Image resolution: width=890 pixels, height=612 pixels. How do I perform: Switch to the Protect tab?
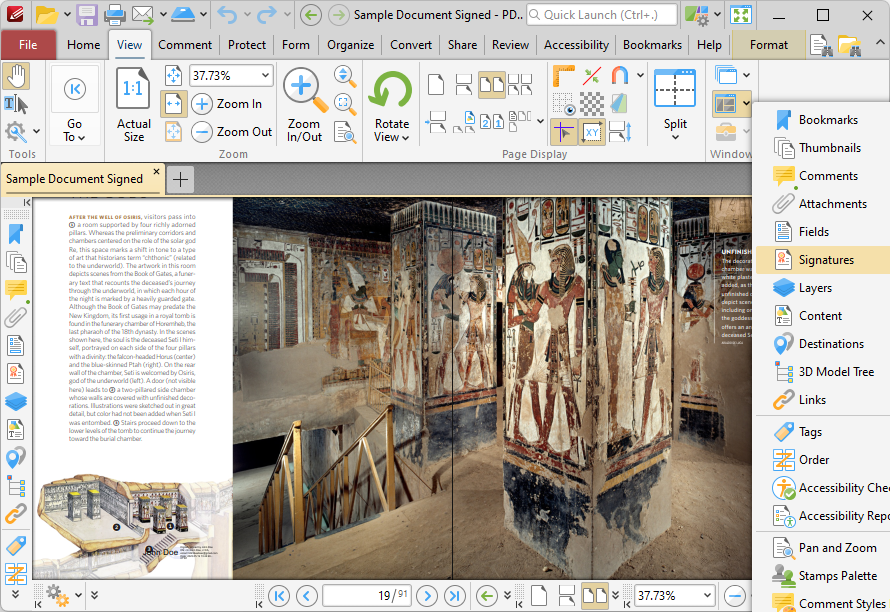247,45
